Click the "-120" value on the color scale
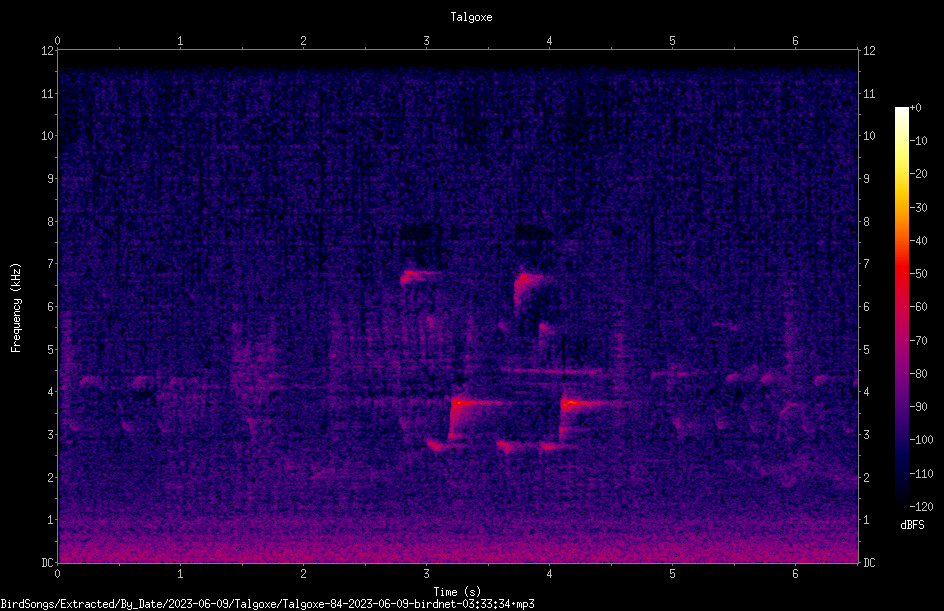The height and width of the screenshot is (611, 944). tap(921, 506)
